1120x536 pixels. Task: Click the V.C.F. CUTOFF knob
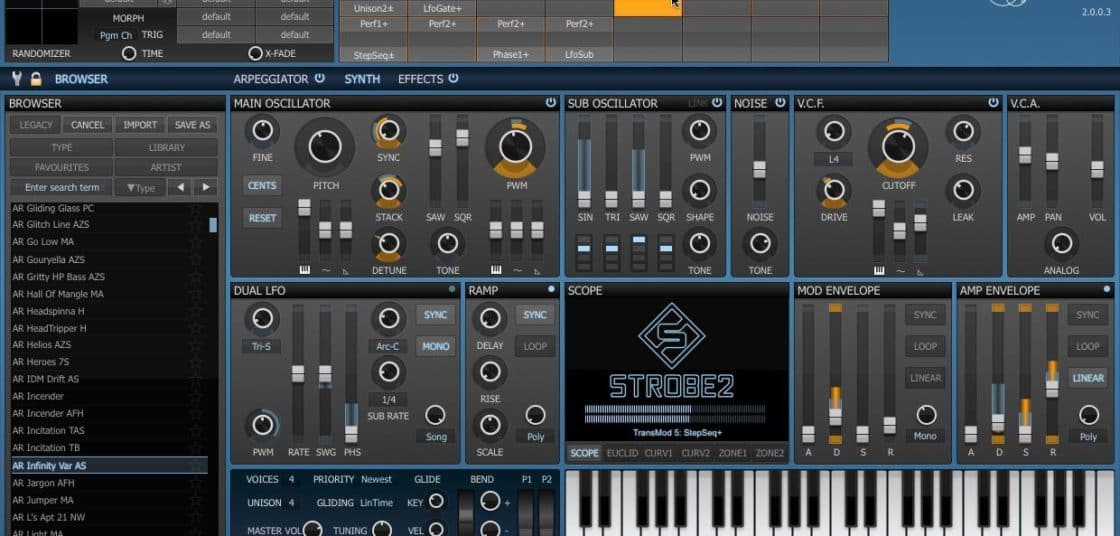coord(898,147)
